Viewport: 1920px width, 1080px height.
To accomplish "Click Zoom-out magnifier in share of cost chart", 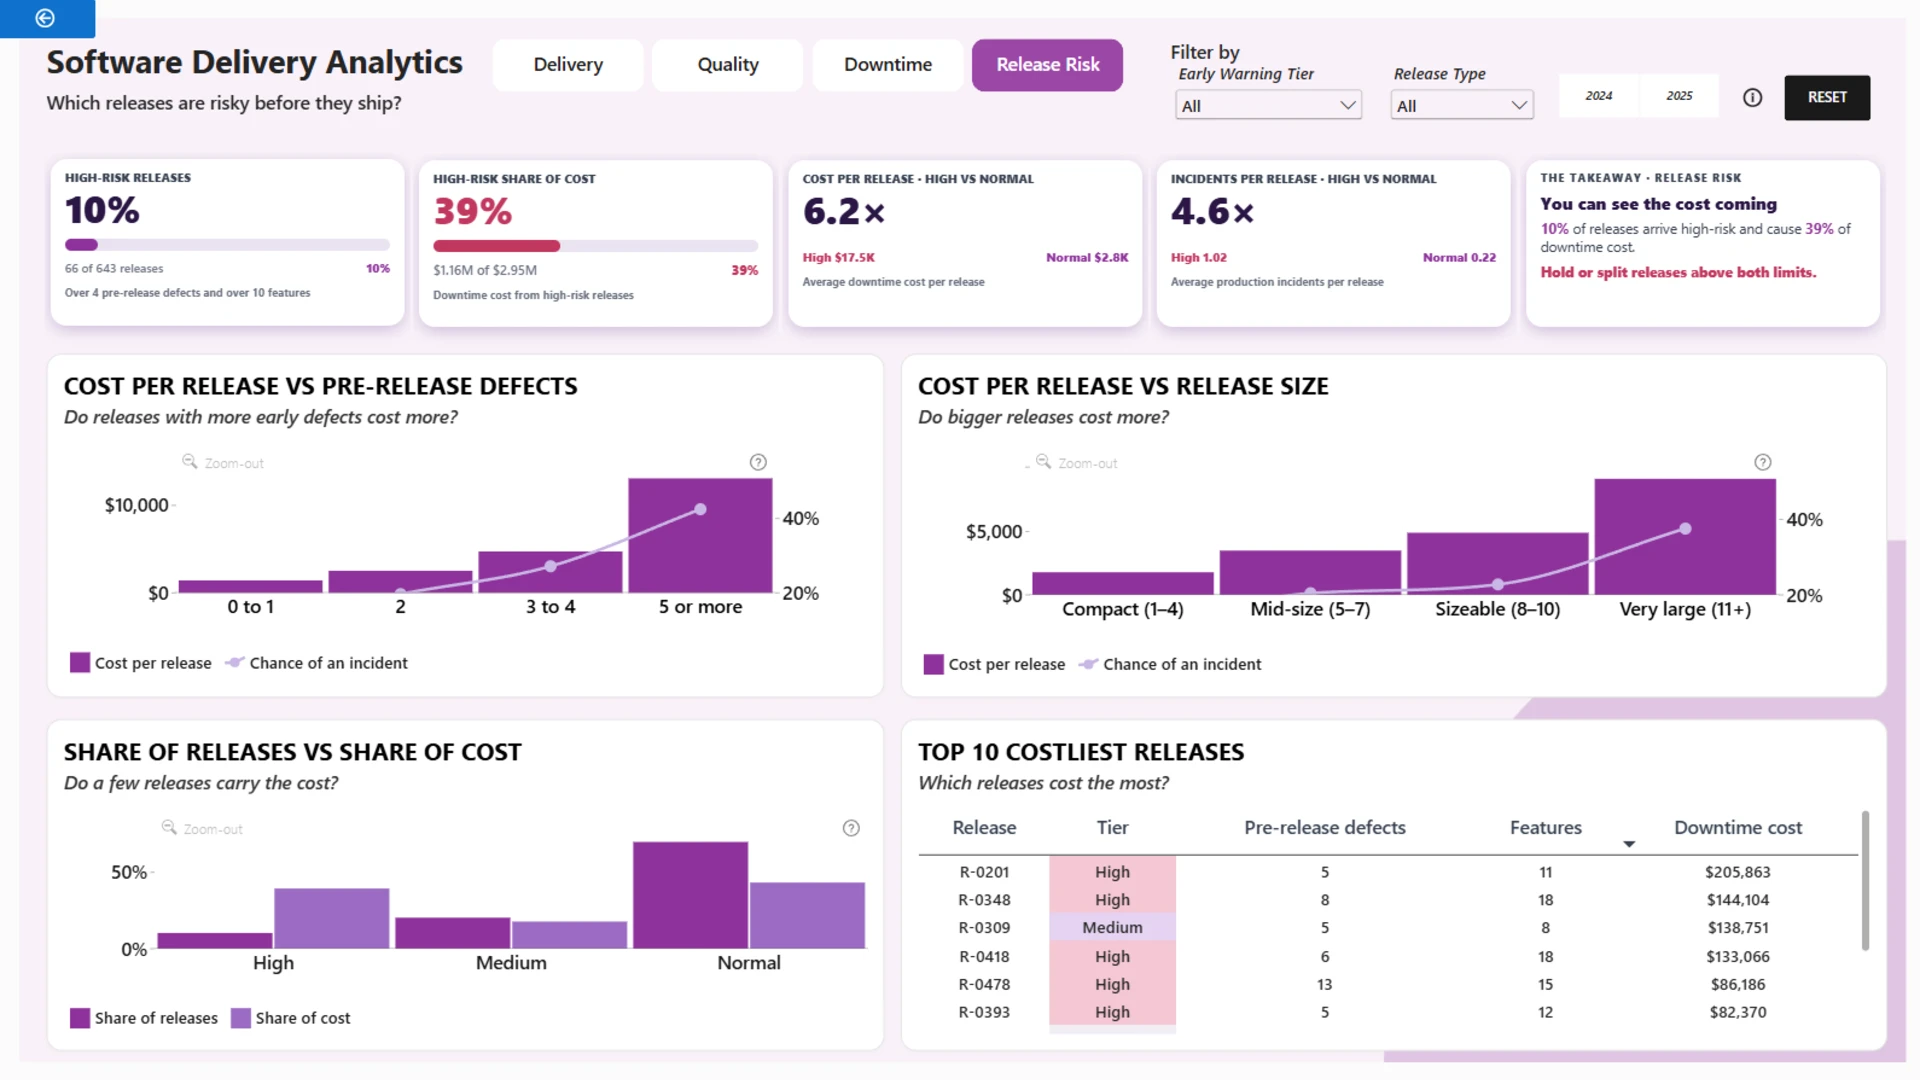I will [169, 827].
